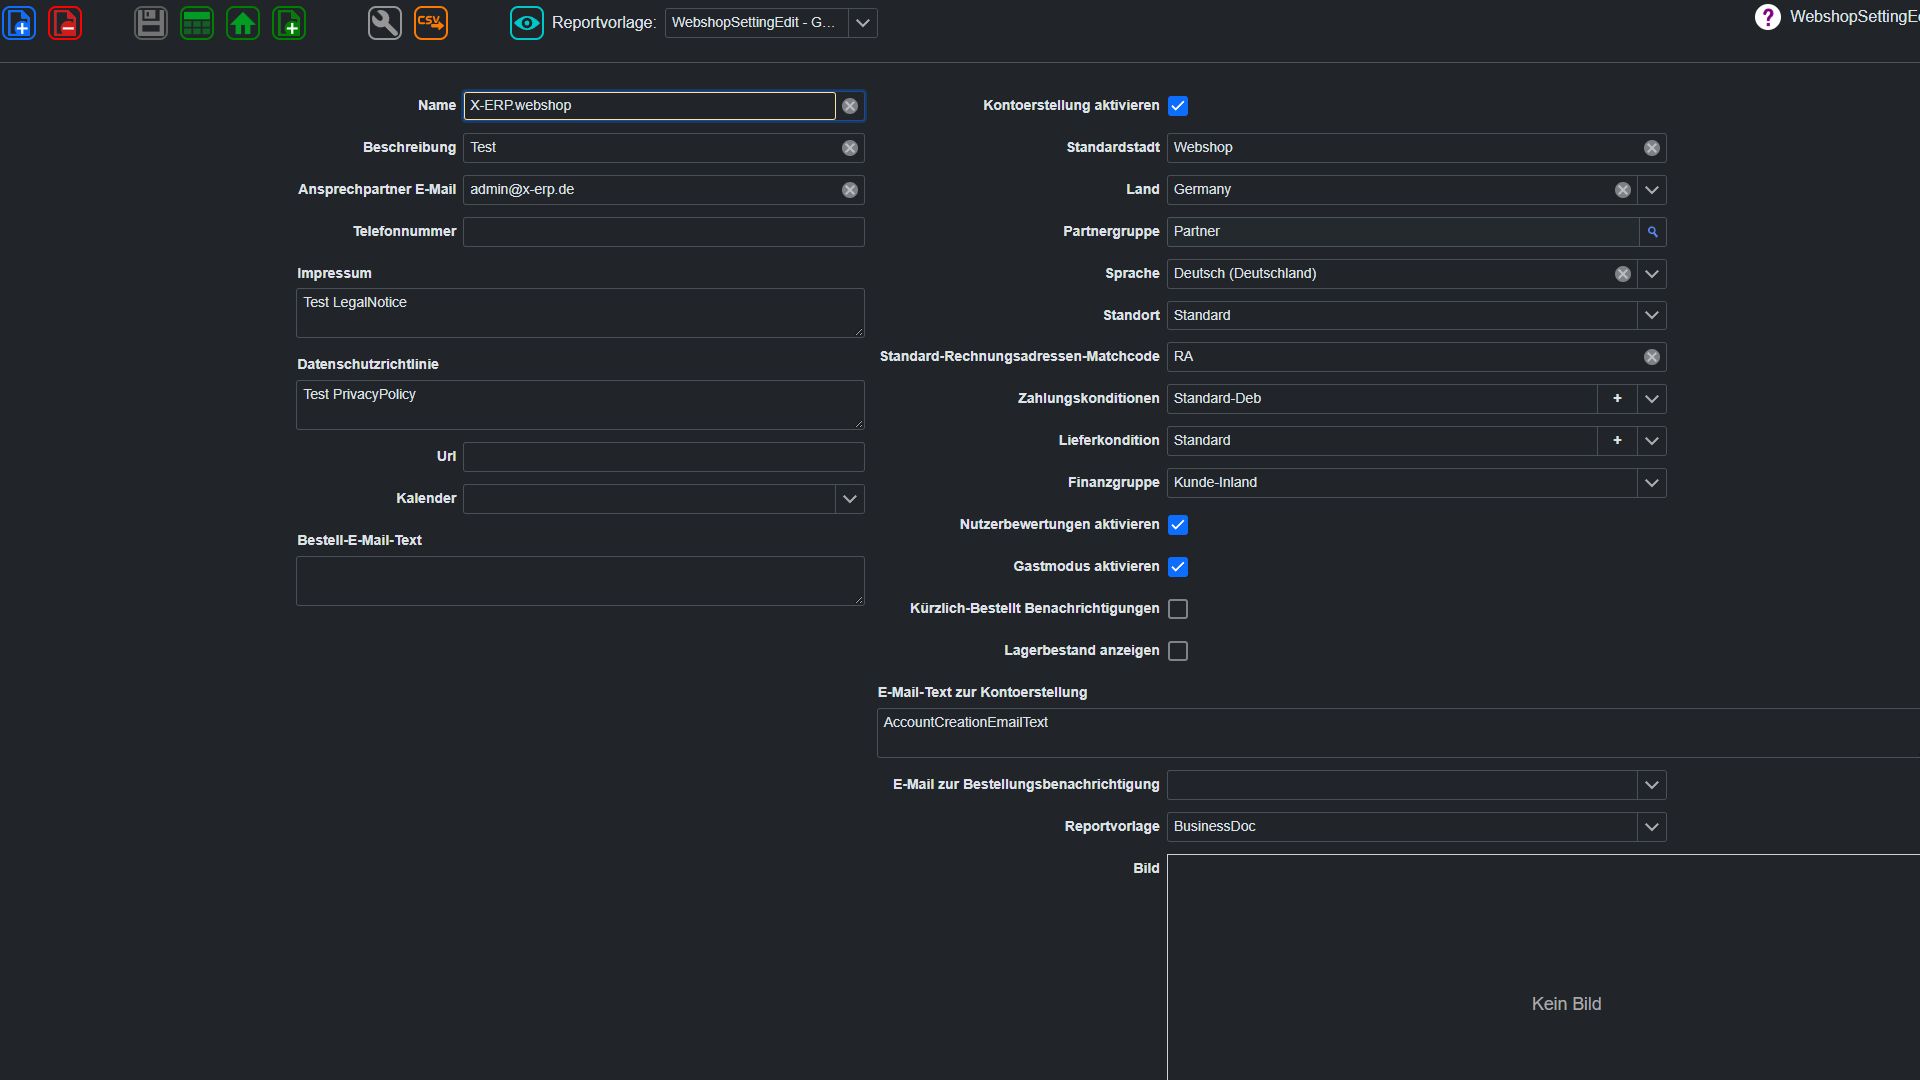Click the plus button beside Zahlungskonditionen
Viewport: 1920px width, 1080px height.
coord(1617,399)
